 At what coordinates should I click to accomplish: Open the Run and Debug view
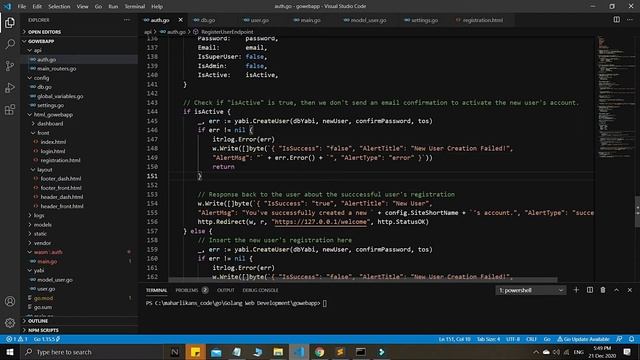pyautogui.click(x=10, y=88)
